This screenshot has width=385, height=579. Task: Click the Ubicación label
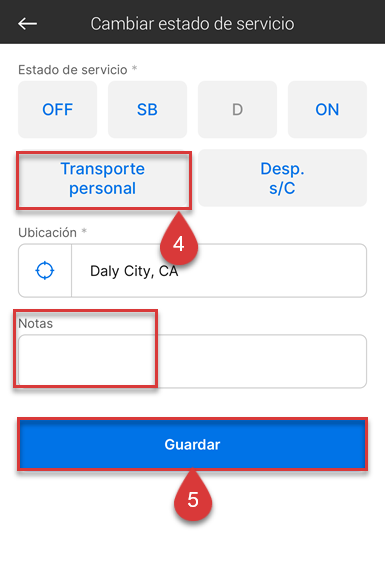click(x=48, y=233)
